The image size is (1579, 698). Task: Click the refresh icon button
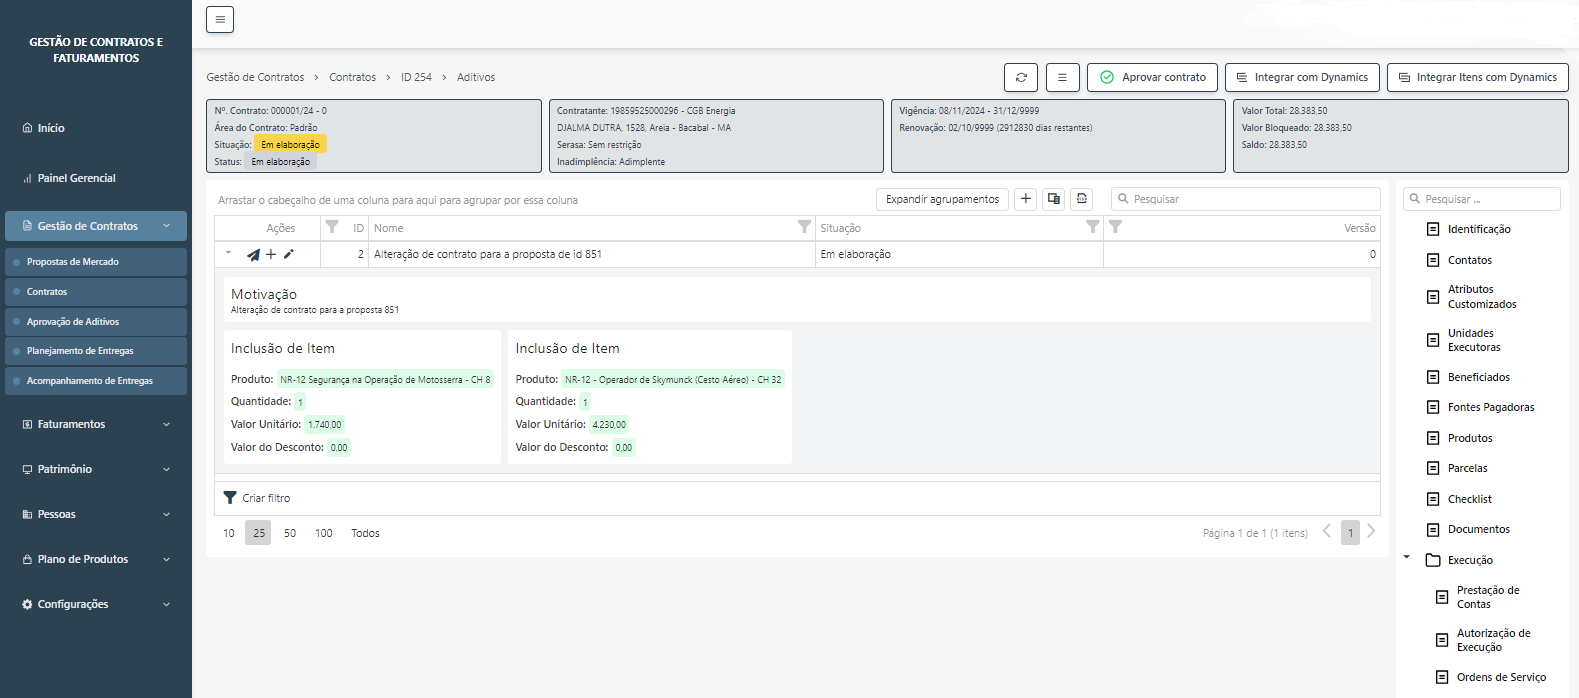[1021, 77]
